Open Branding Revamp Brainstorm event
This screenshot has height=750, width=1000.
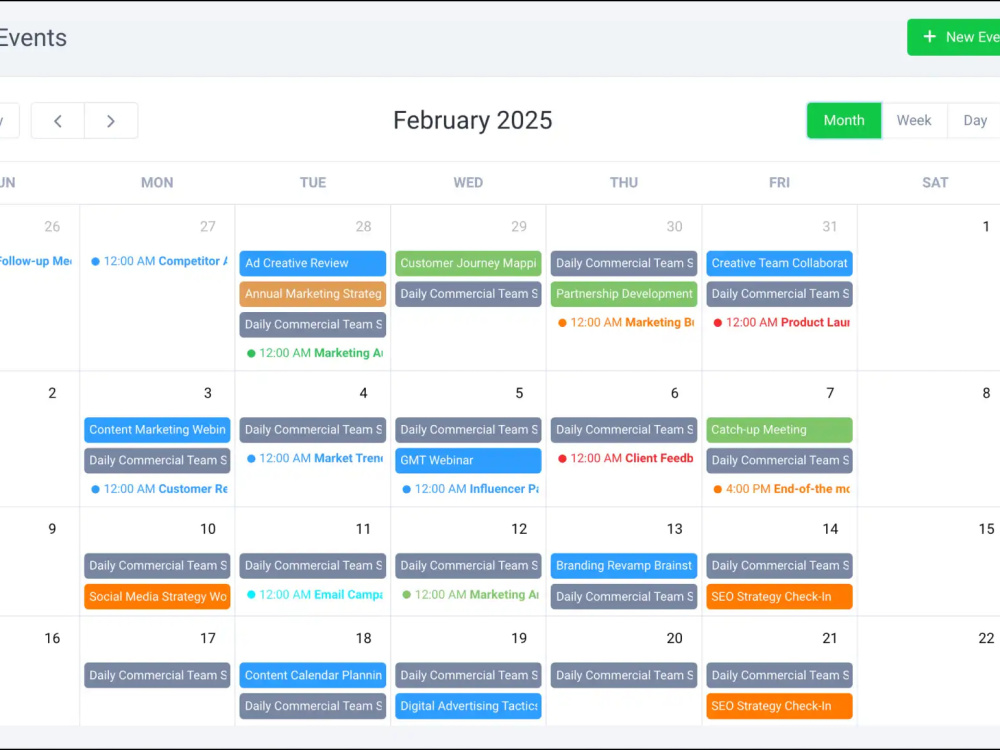624,566
